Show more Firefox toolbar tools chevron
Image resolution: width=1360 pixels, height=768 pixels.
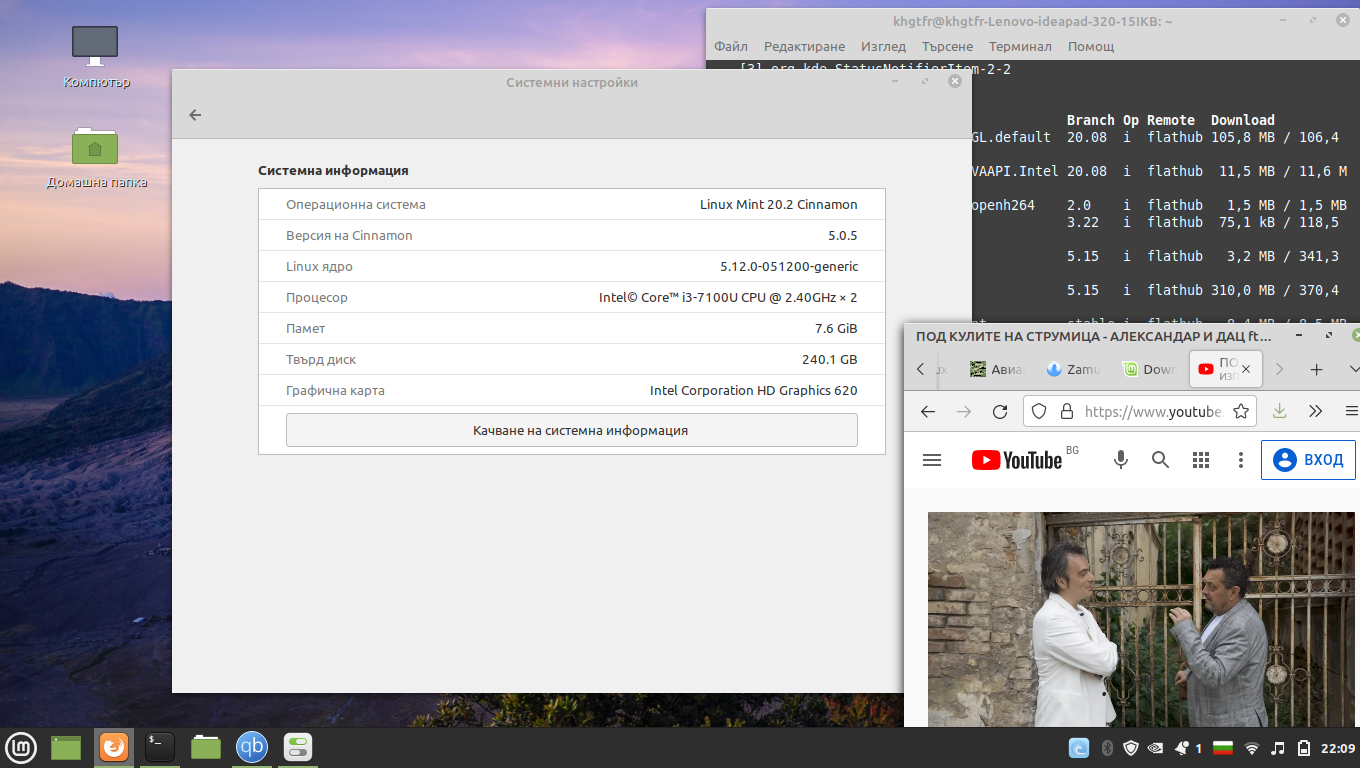click(1315, 411)
